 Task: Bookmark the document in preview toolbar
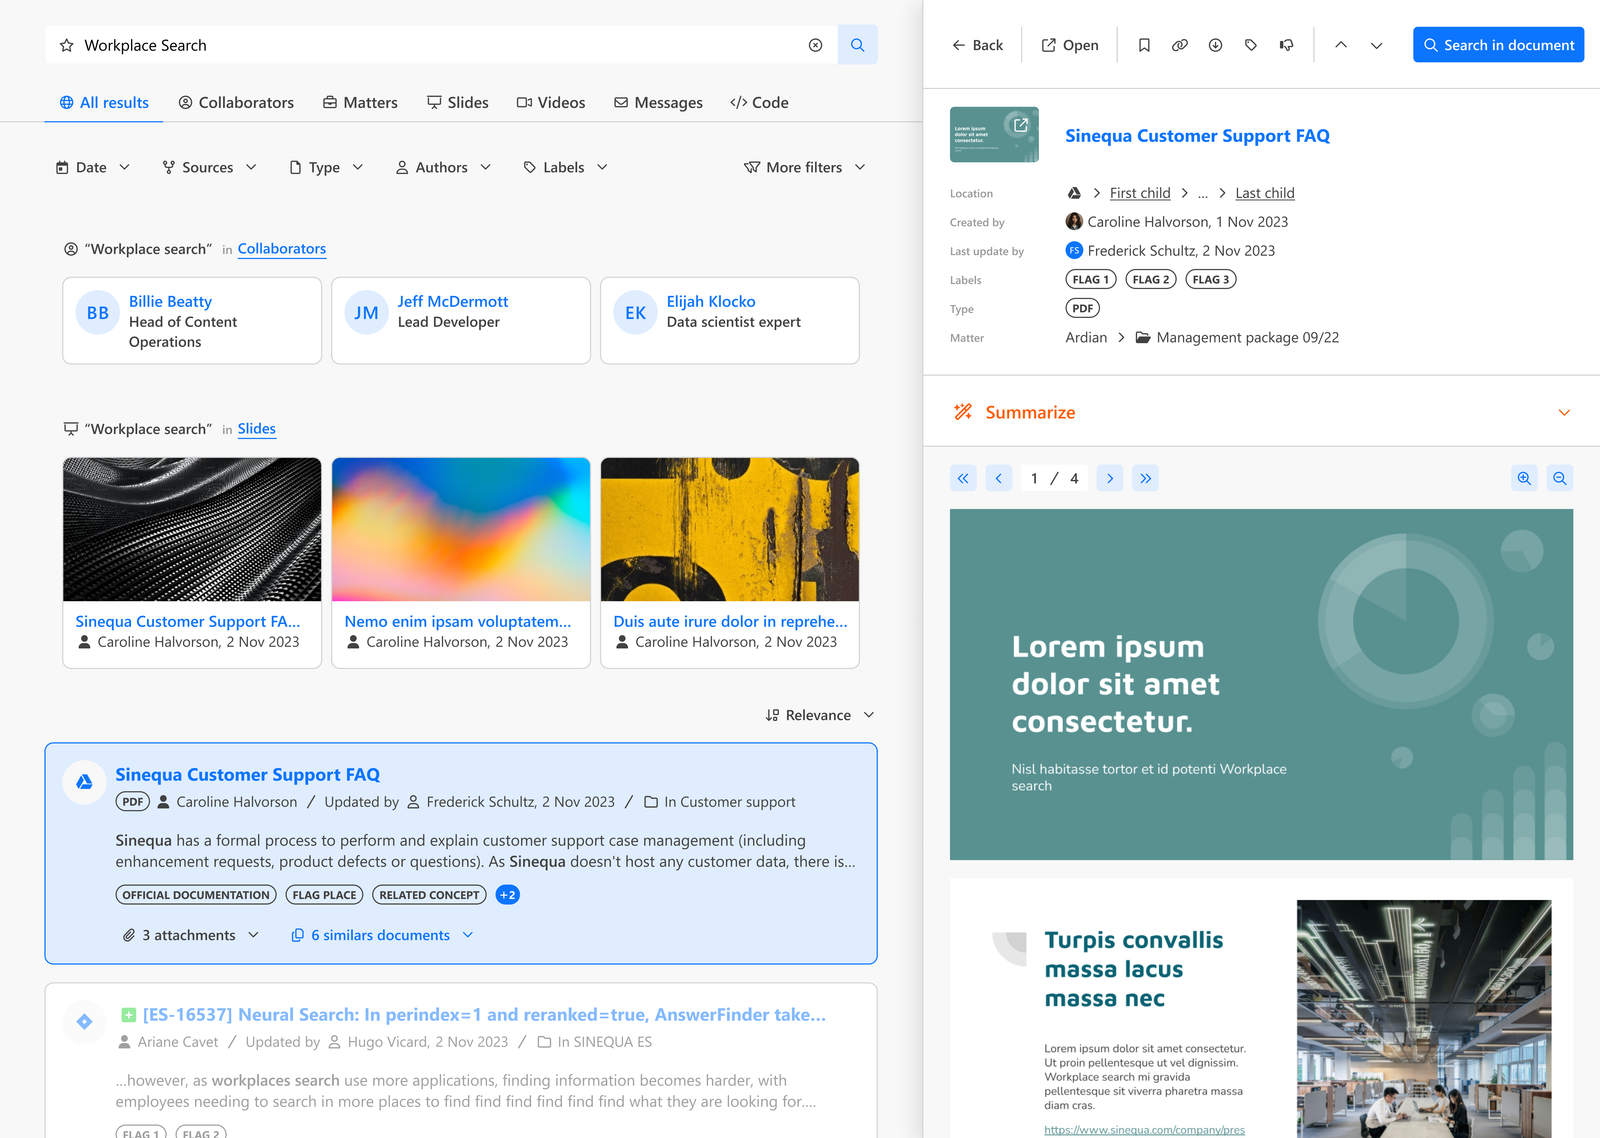tap(1144, 45)
